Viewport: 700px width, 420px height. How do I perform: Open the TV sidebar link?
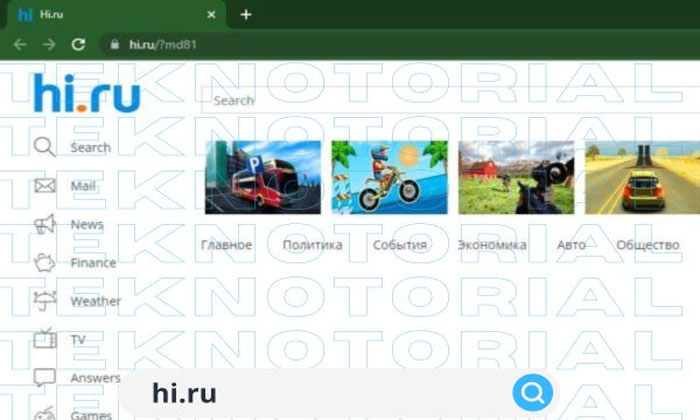[x=78, y=340]
